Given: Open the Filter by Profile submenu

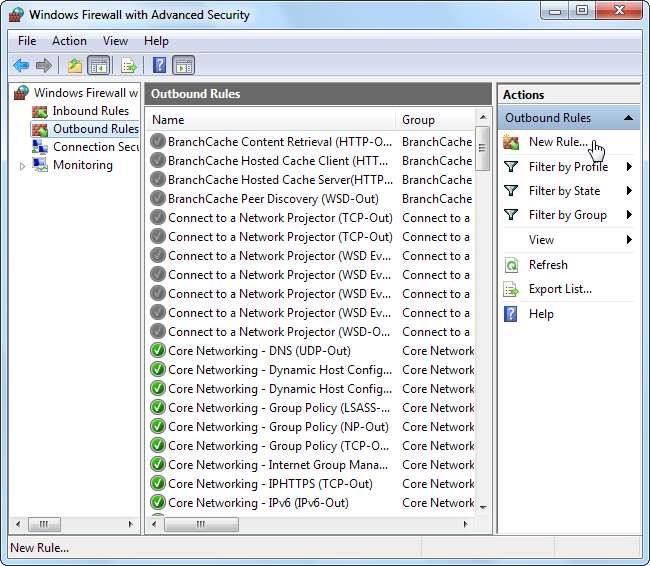Looking at the screenshot, I should click(568, 167).
